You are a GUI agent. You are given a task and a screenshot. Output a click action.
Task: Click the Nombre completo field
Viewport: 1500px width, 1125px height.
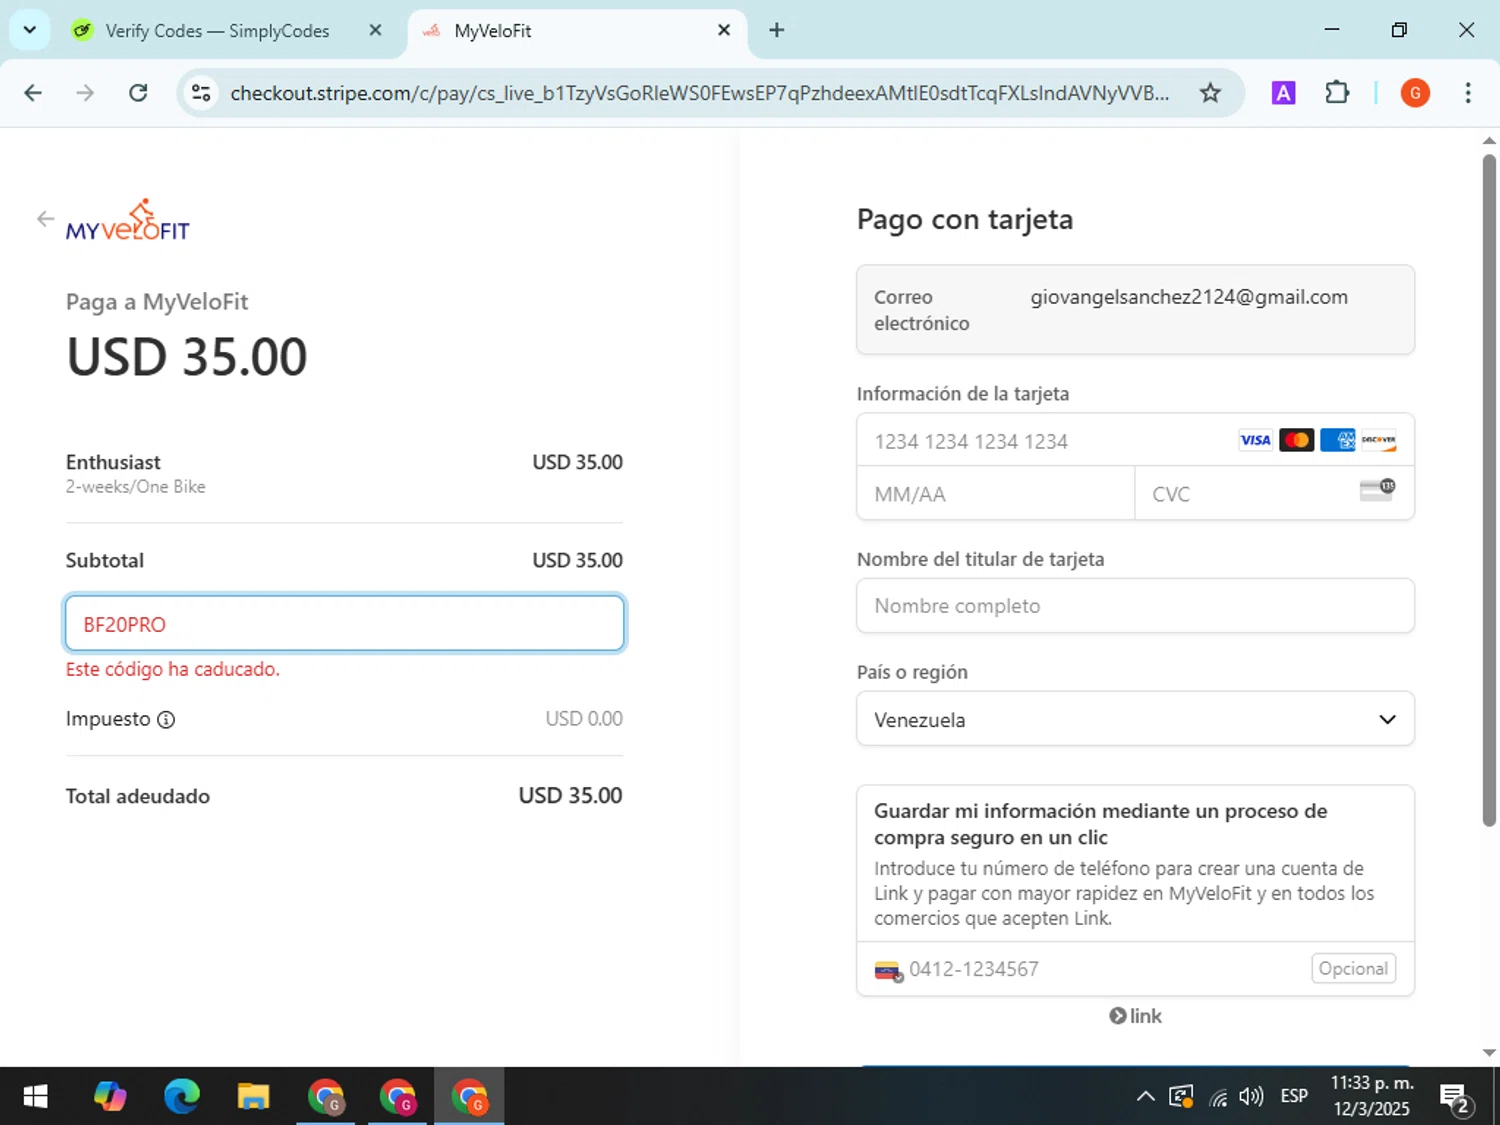[1135, 606]
